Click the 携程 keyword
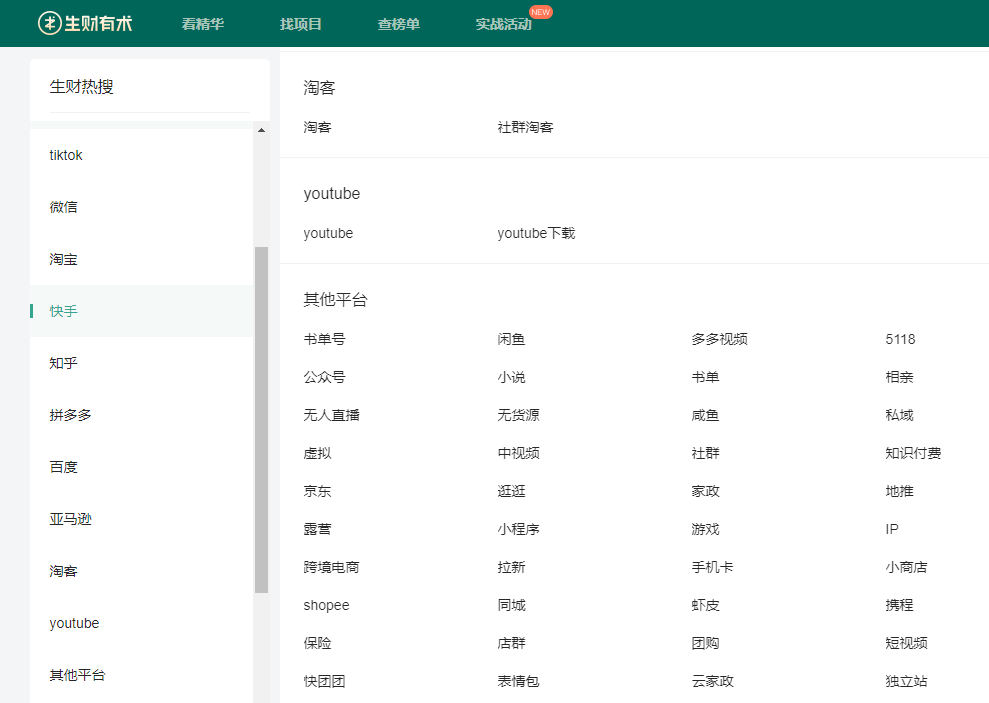 [899, 605]
